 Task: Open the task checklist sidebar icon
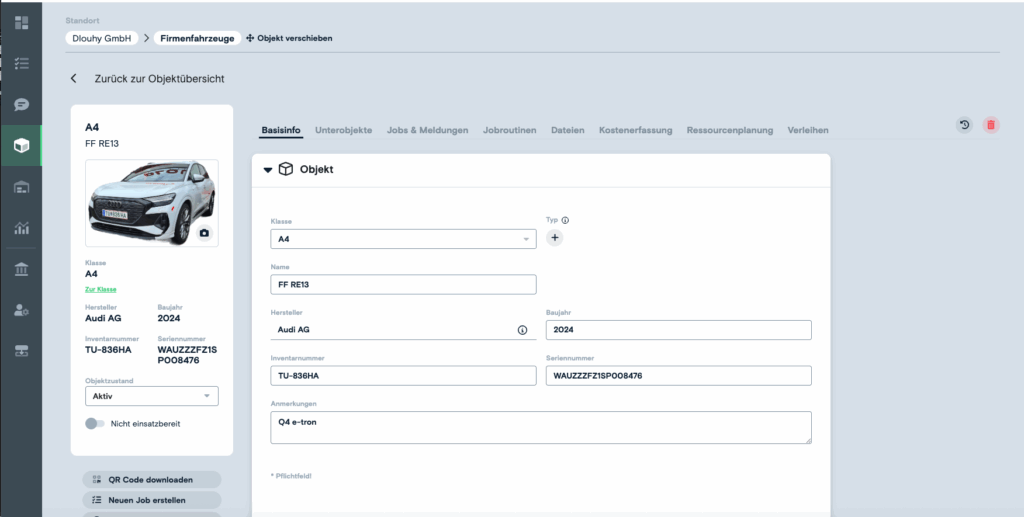click(x=21, y=63)
